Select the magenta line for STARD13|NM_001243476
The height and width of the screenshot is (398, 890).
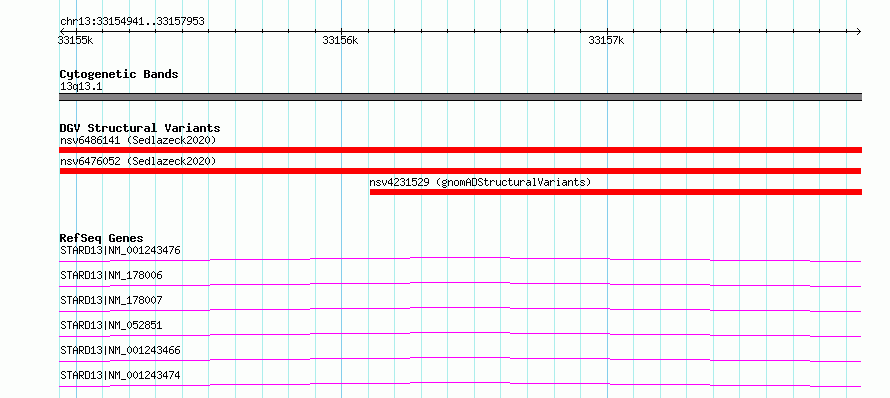tap(460, 259)
